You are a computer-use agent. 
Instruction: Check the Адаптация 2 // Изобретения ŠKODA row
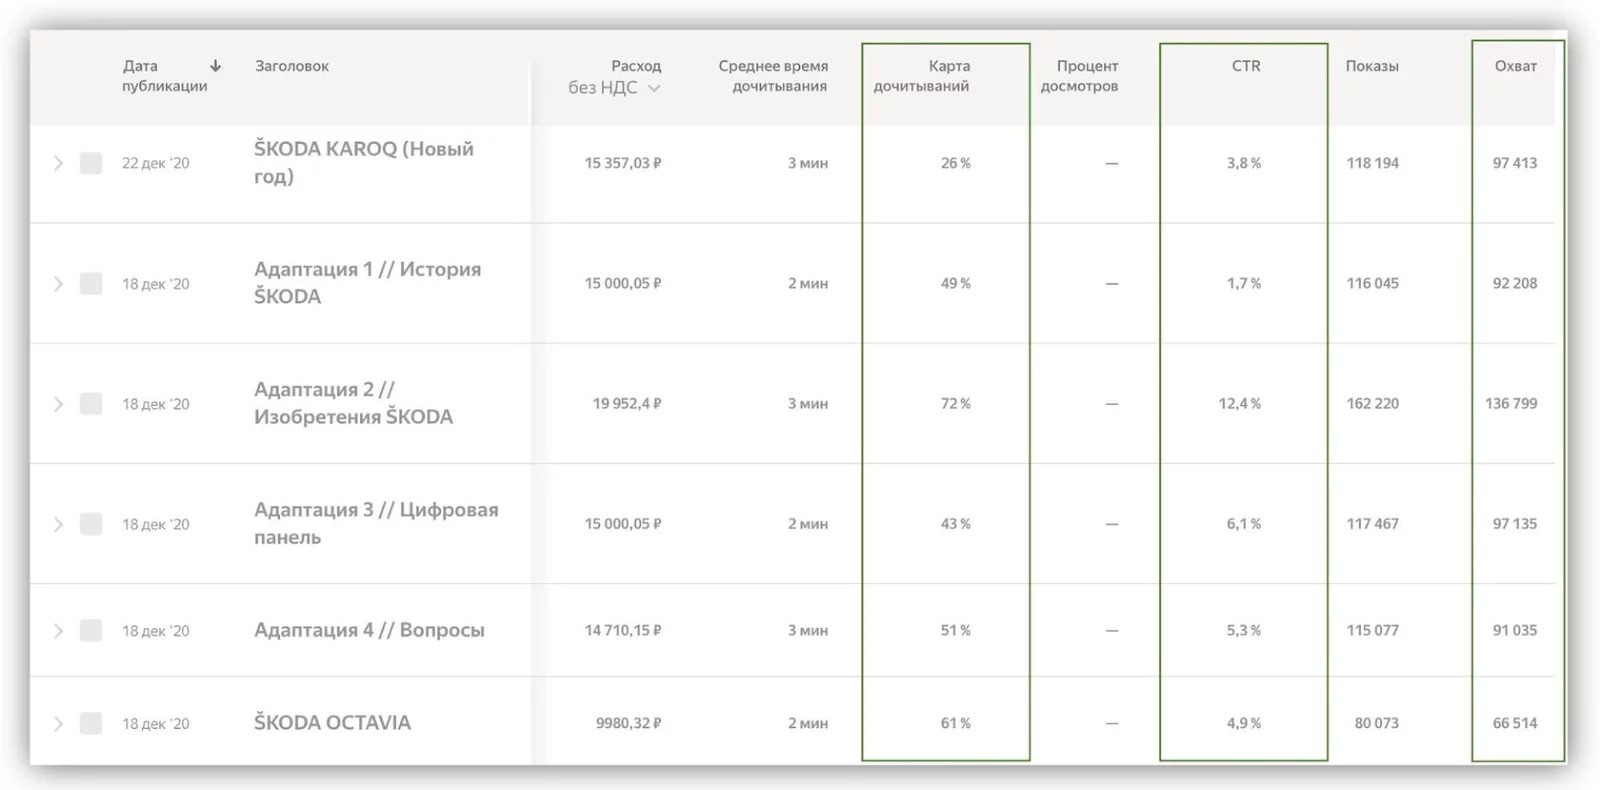(91, 404)
